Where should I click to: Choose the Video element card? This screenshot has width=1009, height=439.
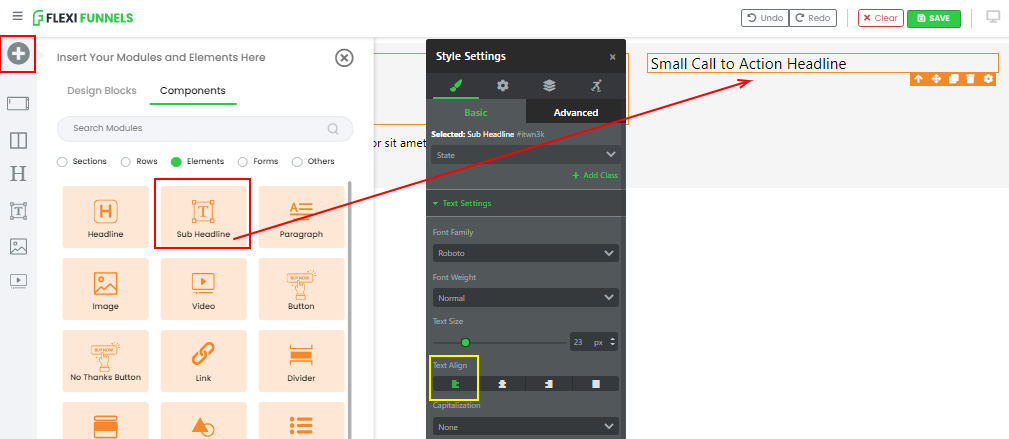tap(203, 289)
